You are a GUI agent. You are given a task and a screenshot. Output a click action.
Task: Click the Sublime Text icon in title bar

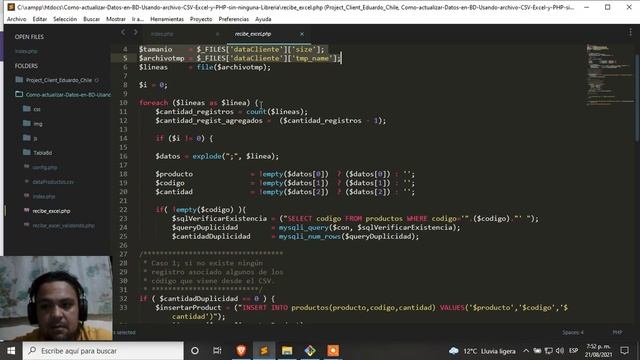point(11,7)
